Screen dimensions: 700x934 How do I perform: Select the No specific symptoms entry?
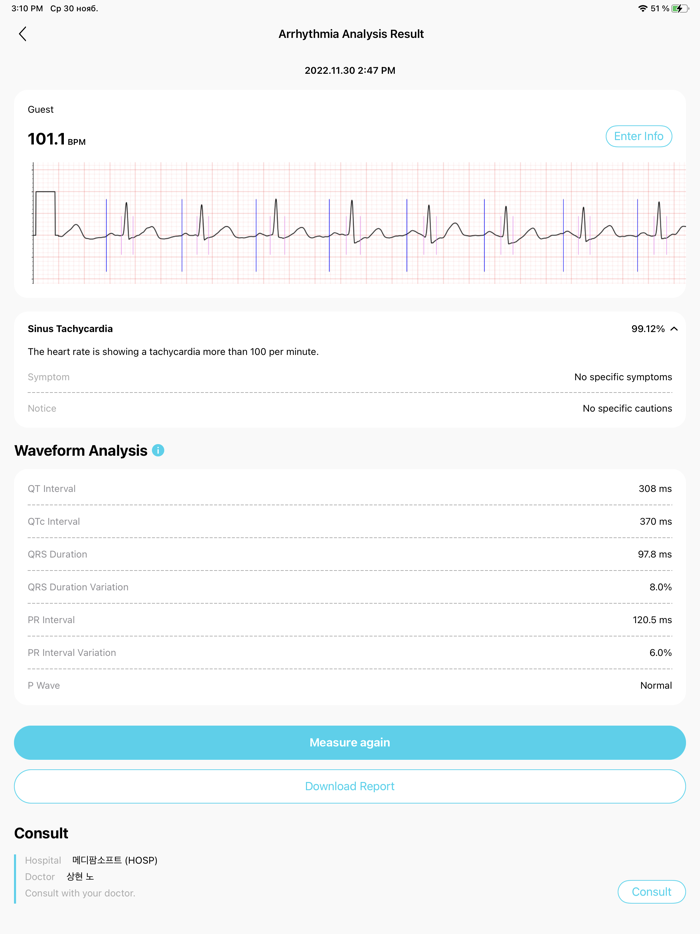622,377
